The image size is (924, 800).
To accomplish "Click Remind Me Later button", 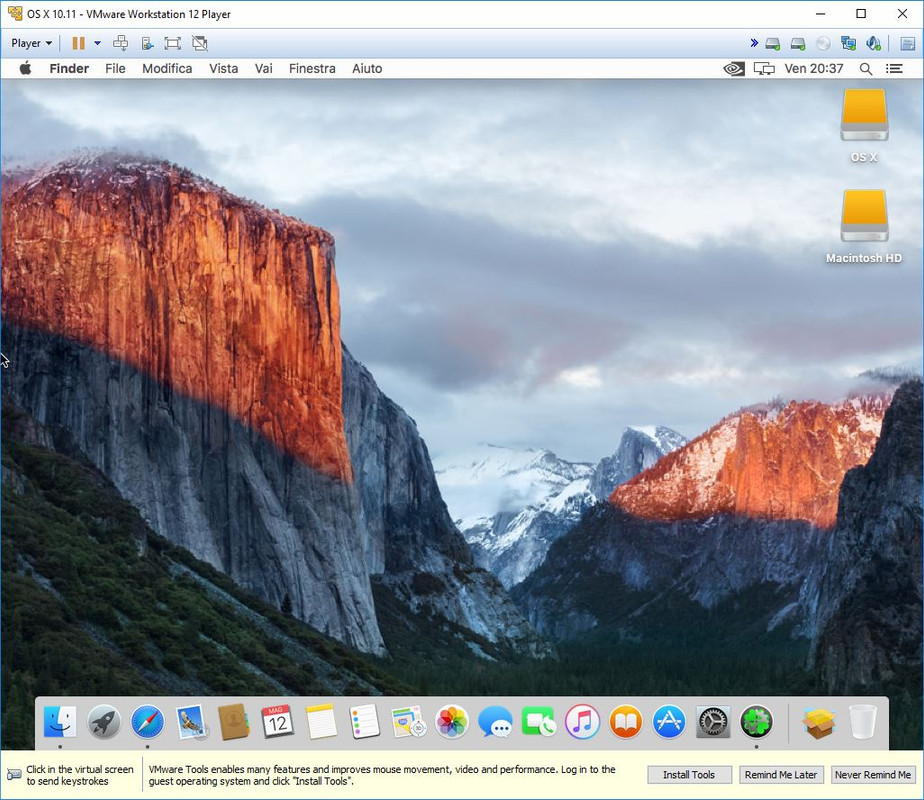I will click(x=781, y=775).
